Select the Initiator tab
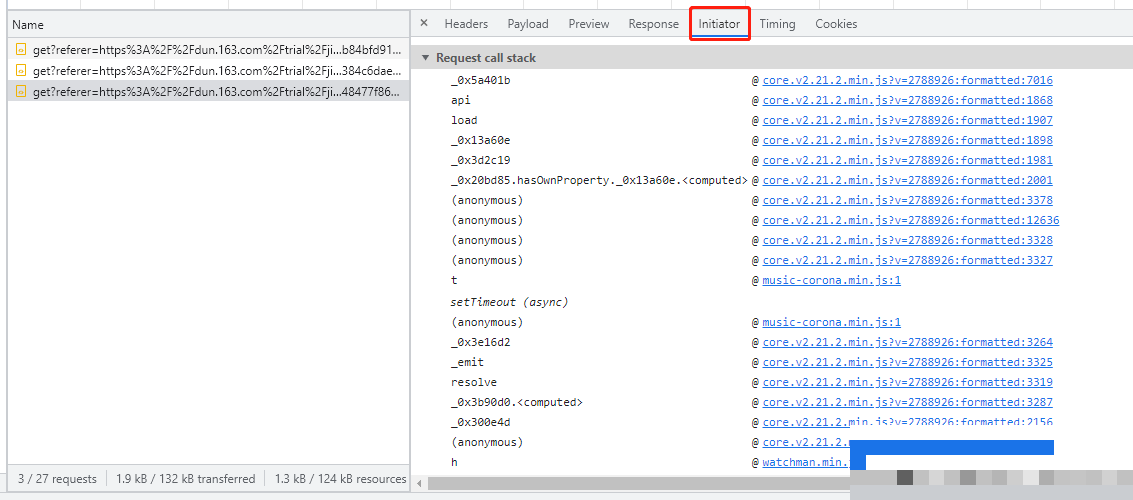The width and height of the screenshot is (1133, 500). [719, 24]
